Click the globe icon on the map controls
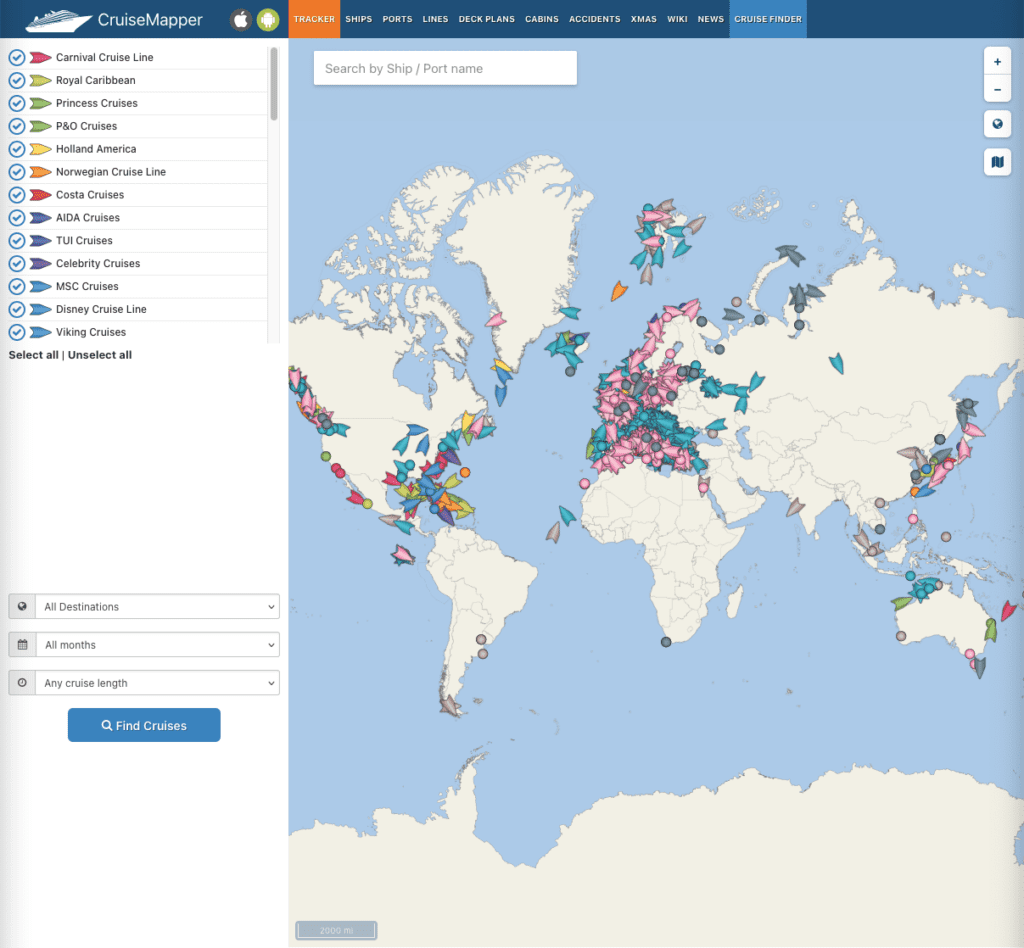Image resolution: width=1024 pixels, height=948 pixels. pyautogui.click(x=997, y=124)
